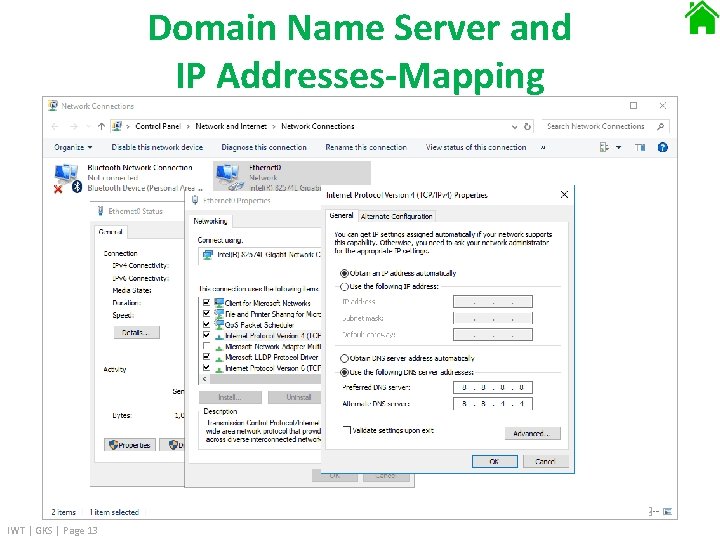Screen dimensions: 720x540
Task: Toggle Internet Protocol Version 4 checkbox
Action: click(206, 335)
